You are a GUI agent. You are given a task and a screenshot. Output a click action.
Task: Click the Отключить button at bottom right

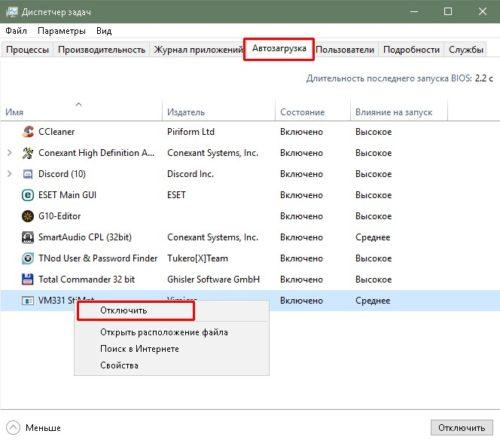point(462,428)
